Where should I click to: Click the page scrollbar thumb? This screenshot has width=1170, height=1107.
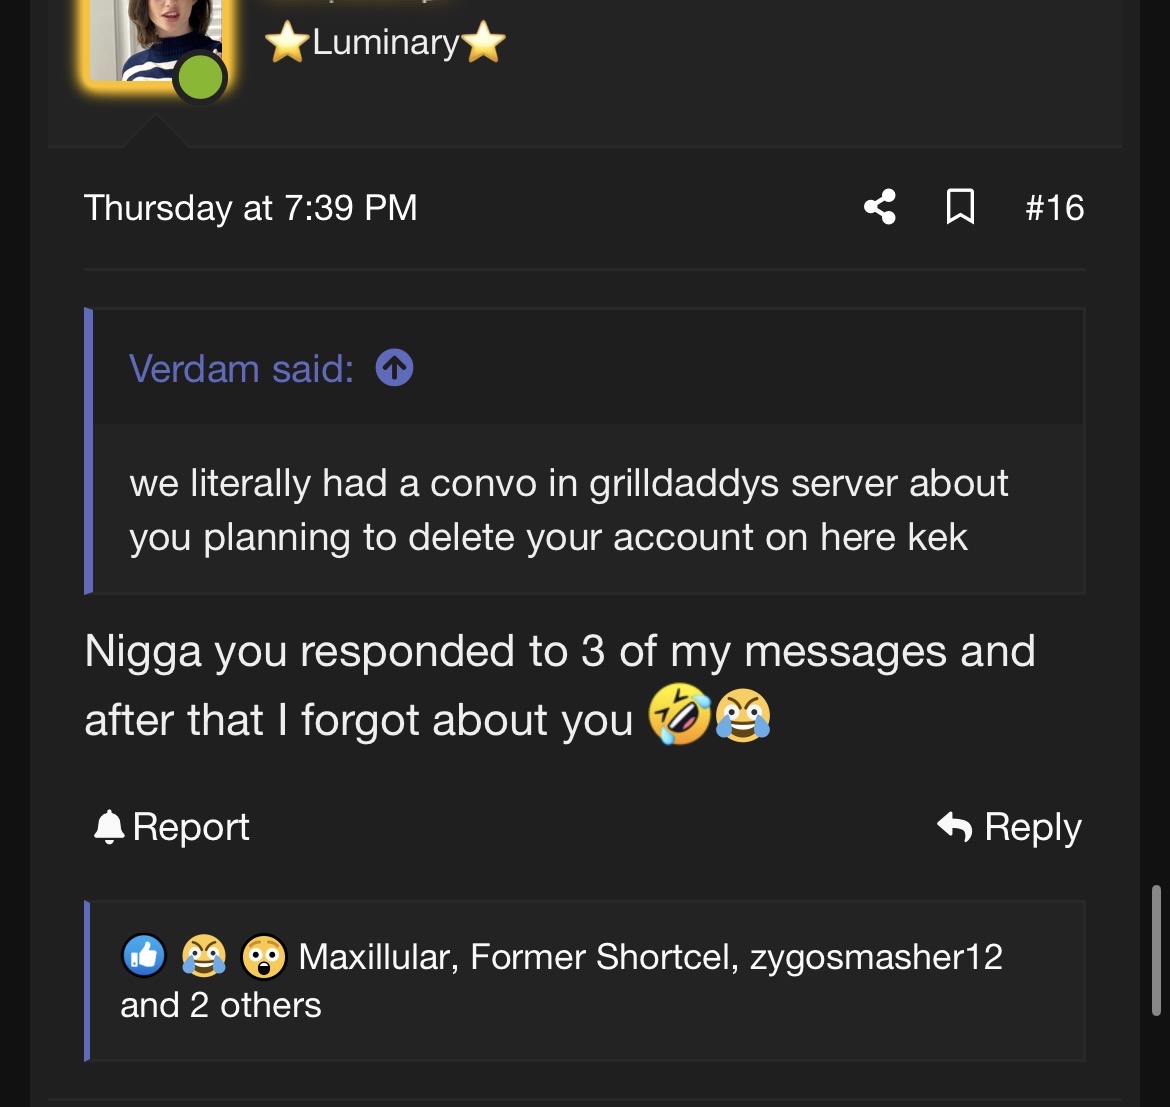click(x=1157, y=950)
